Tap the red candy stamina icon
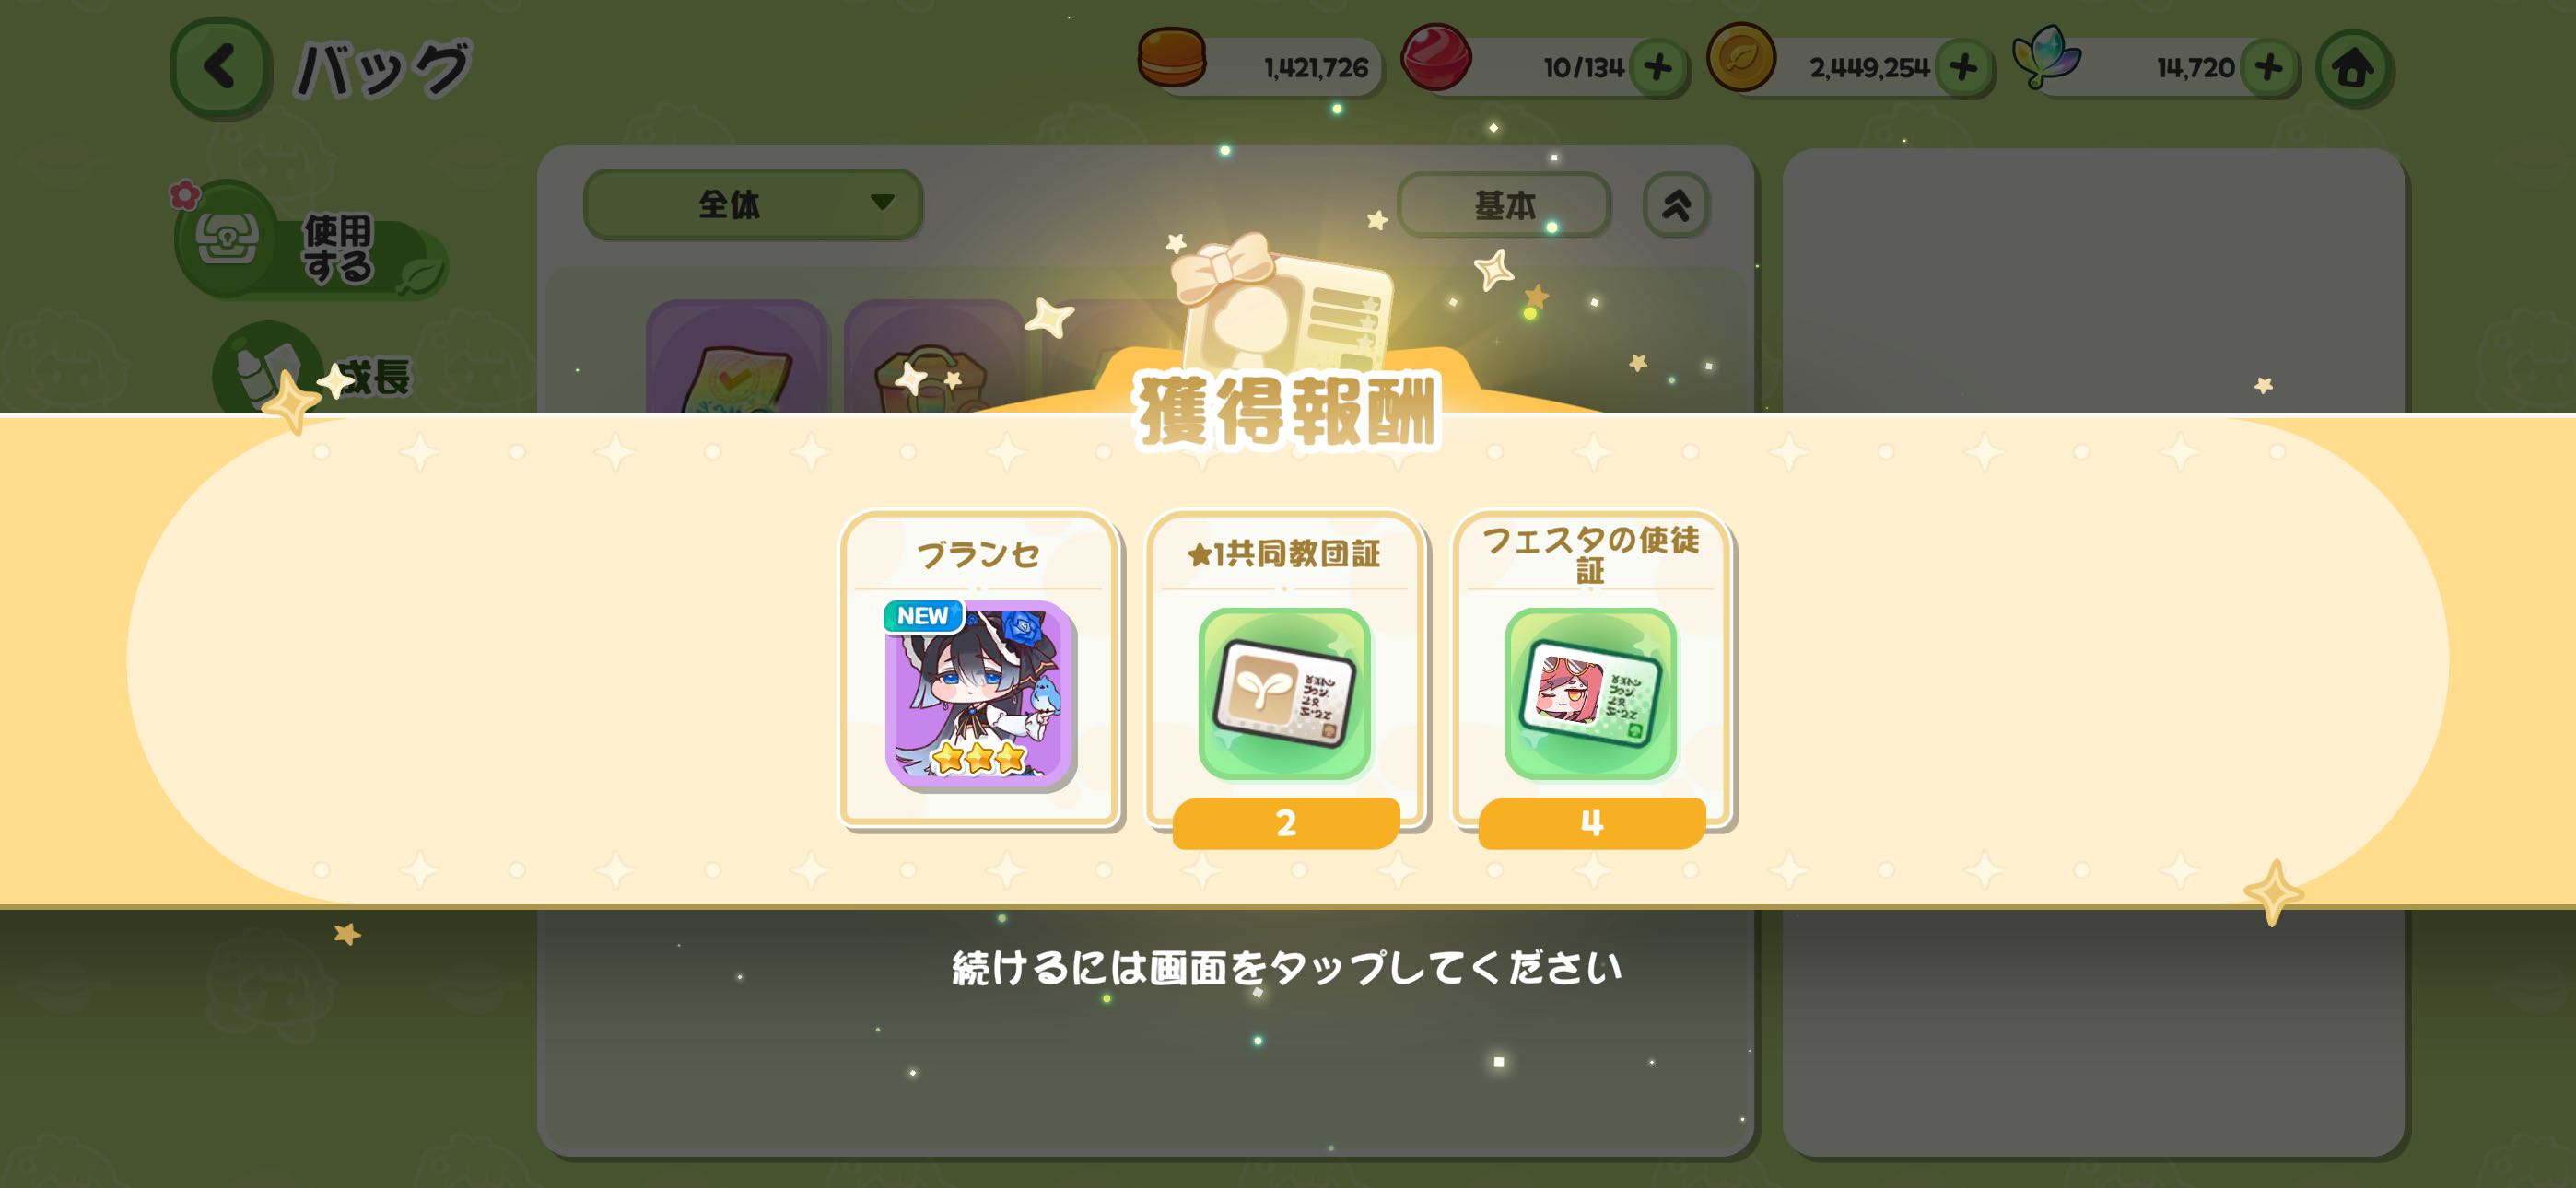 coord(1435,58)
